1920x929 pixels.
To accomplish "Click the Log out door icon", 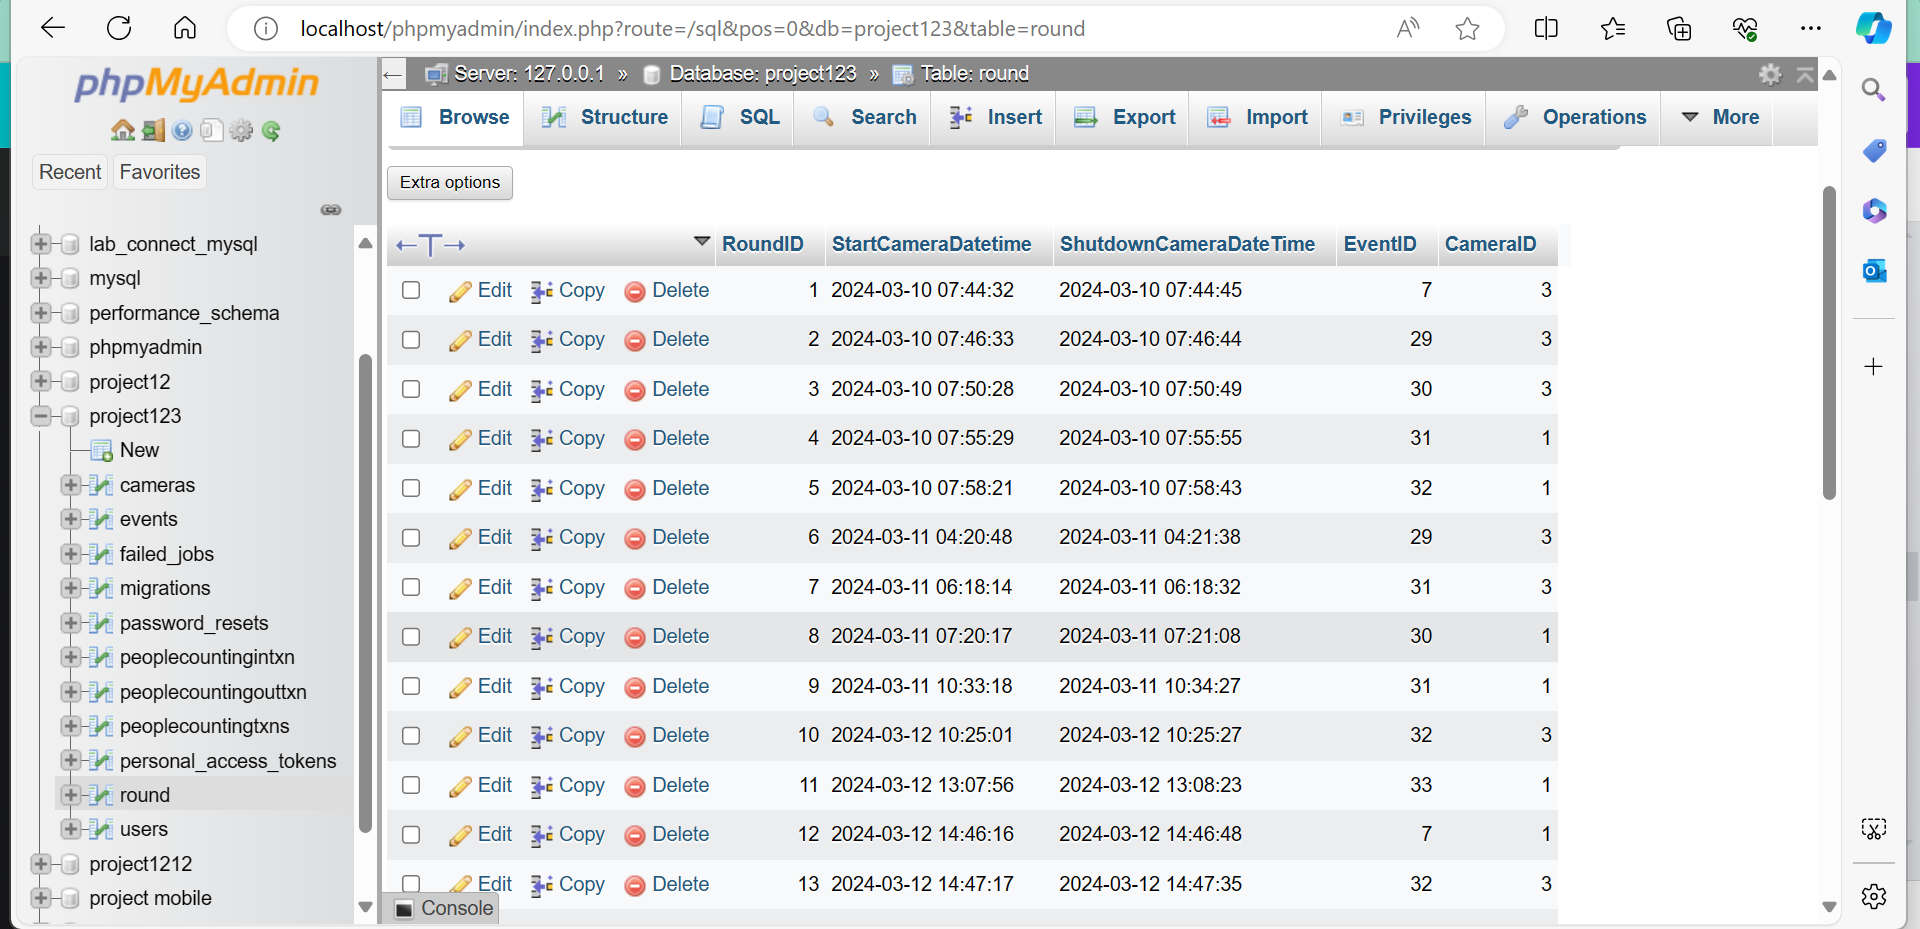I will 153,131.
